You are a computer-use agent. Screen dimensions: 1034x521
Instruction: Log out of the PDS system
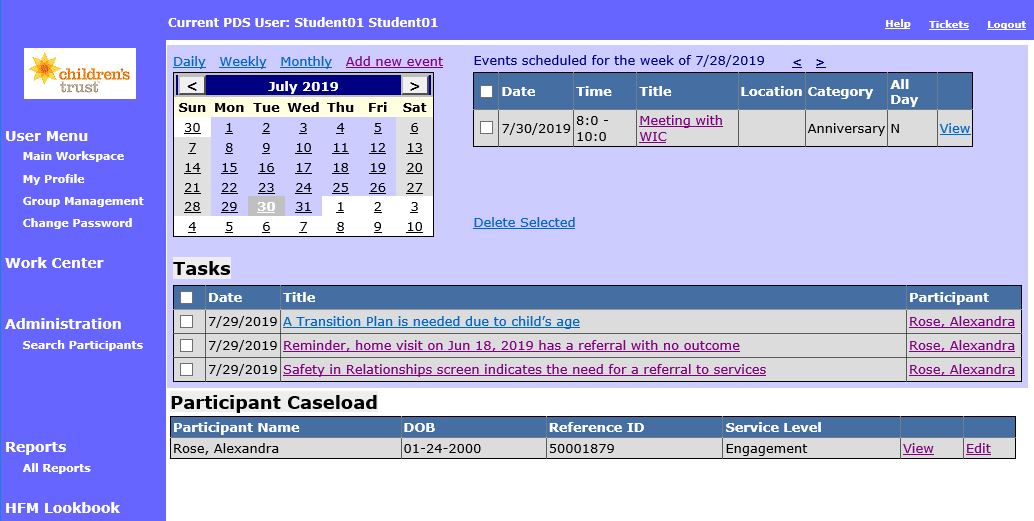(1006, 24)
